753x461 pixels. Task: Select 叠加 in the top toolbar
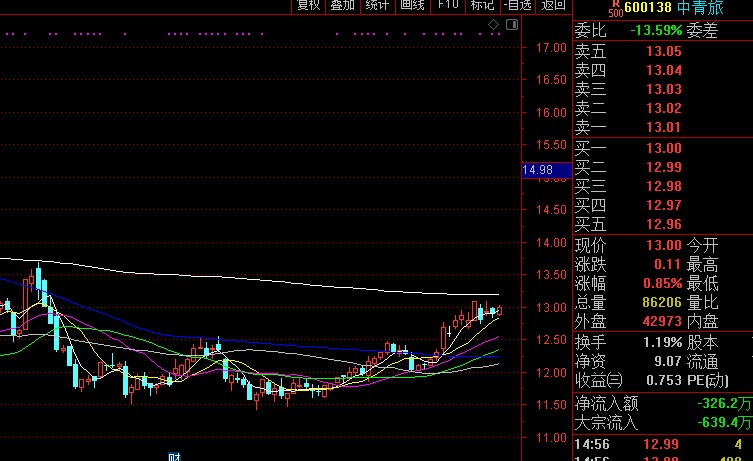(x=343, y=5)
